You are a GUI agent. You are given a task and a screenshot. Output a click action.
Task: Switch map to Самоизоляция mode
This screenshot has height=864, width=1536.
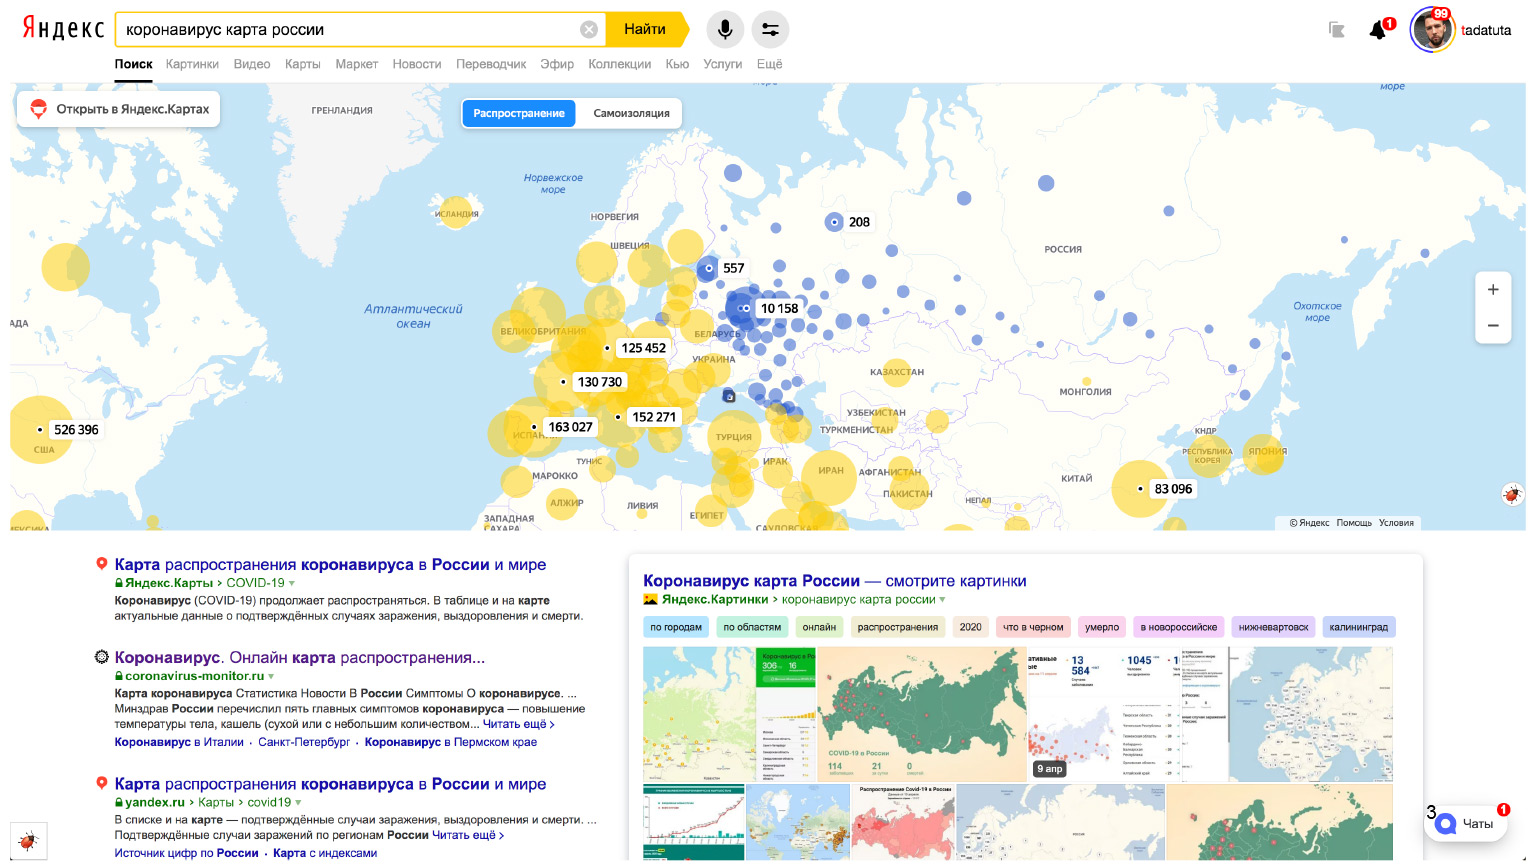tap(631, 113)
